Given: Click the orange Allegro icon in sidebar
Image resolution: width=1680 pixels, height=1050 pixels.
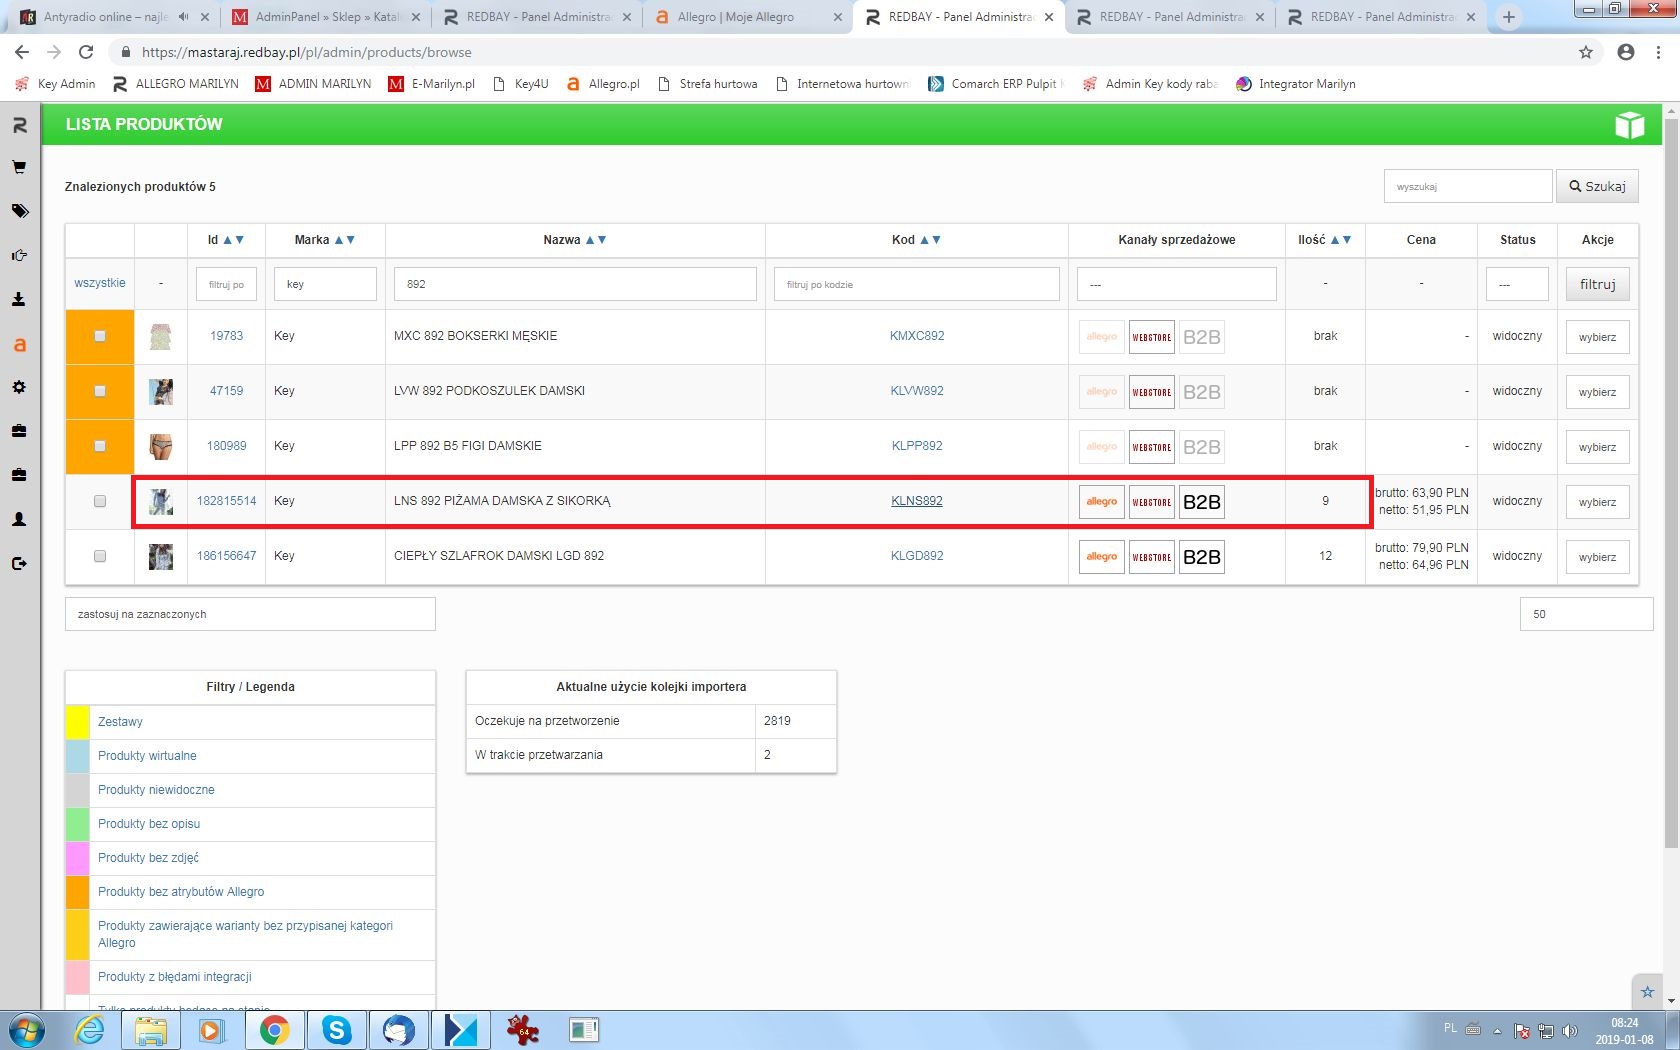Looking at the screenshot, I should [19, 345].
